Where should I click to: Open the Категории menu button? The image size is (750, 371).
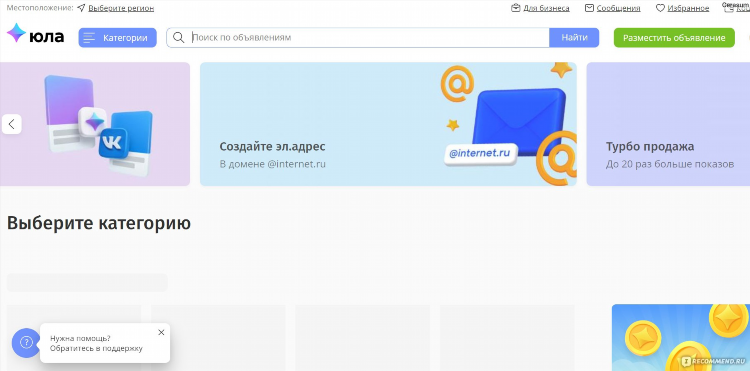[118, 38]
